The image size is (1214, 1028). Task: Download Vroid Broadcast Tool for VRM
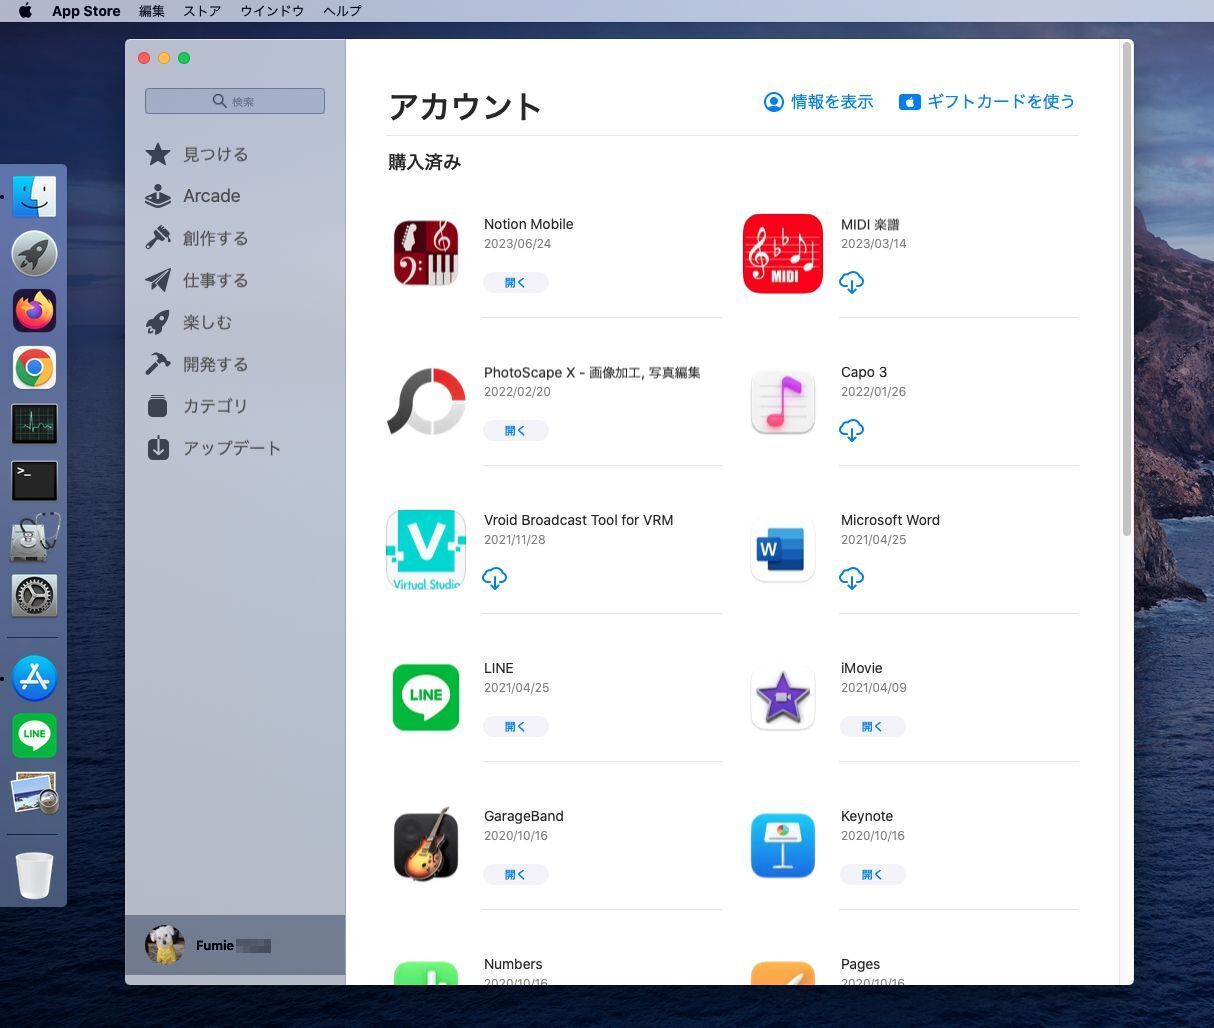tap(494, 578)
